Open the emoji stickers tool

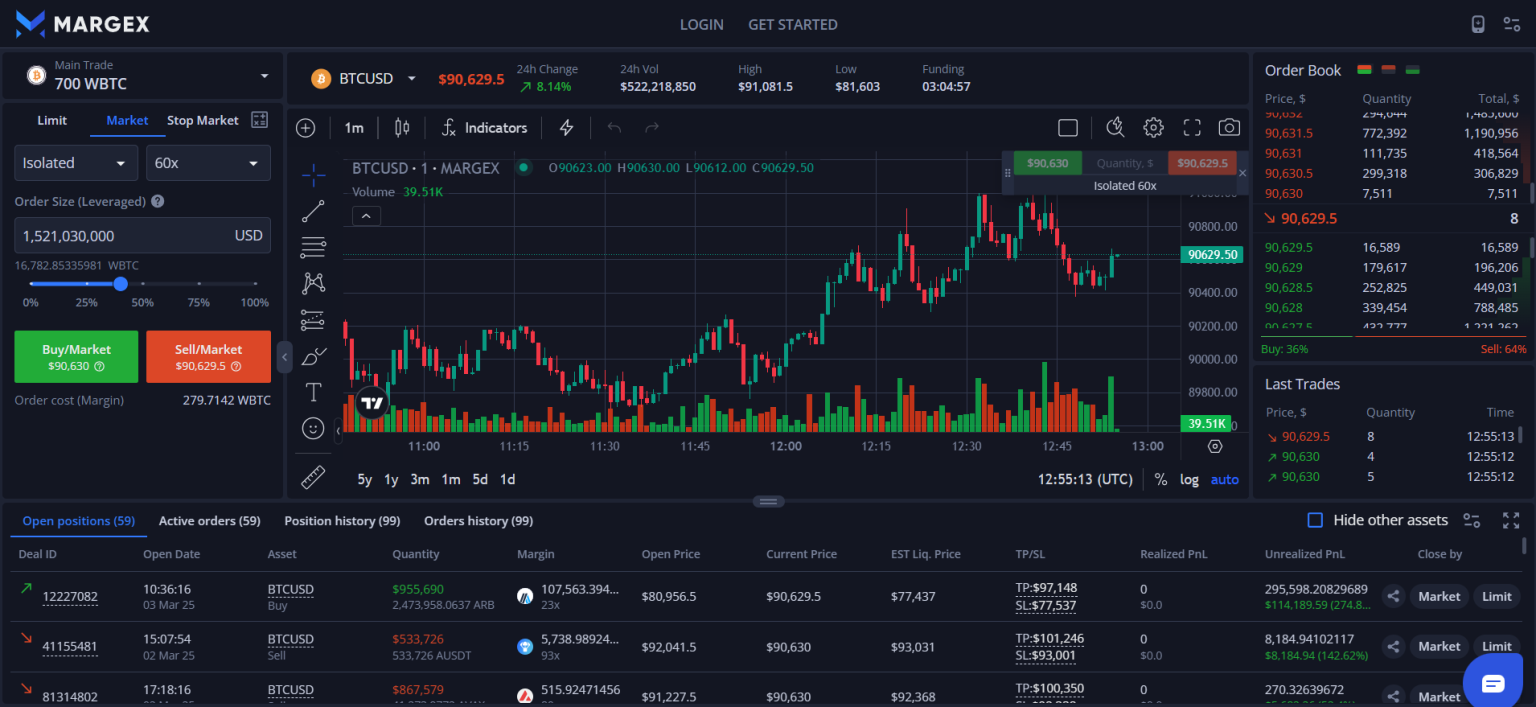click(313, 428)
